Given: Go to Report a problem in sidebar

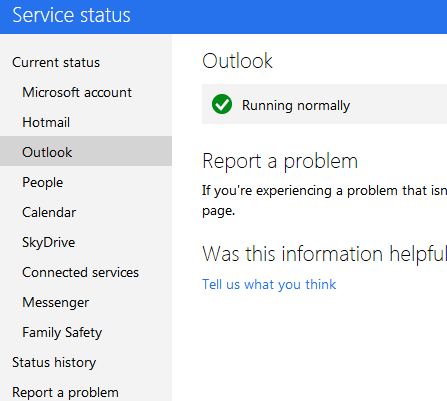Looking at the screenshot, I should (65, 393).
